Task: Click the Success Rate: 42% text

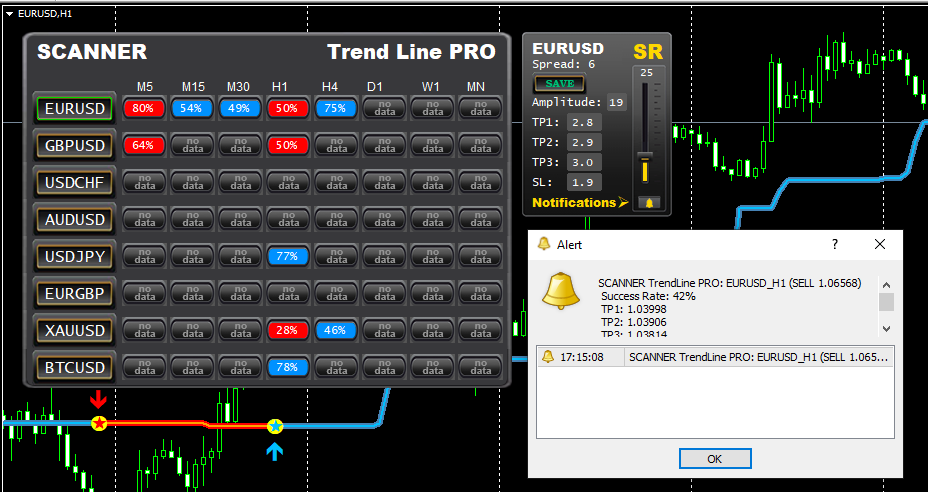Action: 648,296
